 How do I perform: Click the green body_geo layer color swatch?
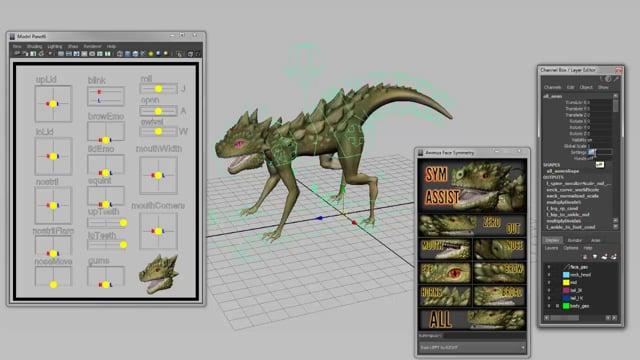tap(566, 306)
